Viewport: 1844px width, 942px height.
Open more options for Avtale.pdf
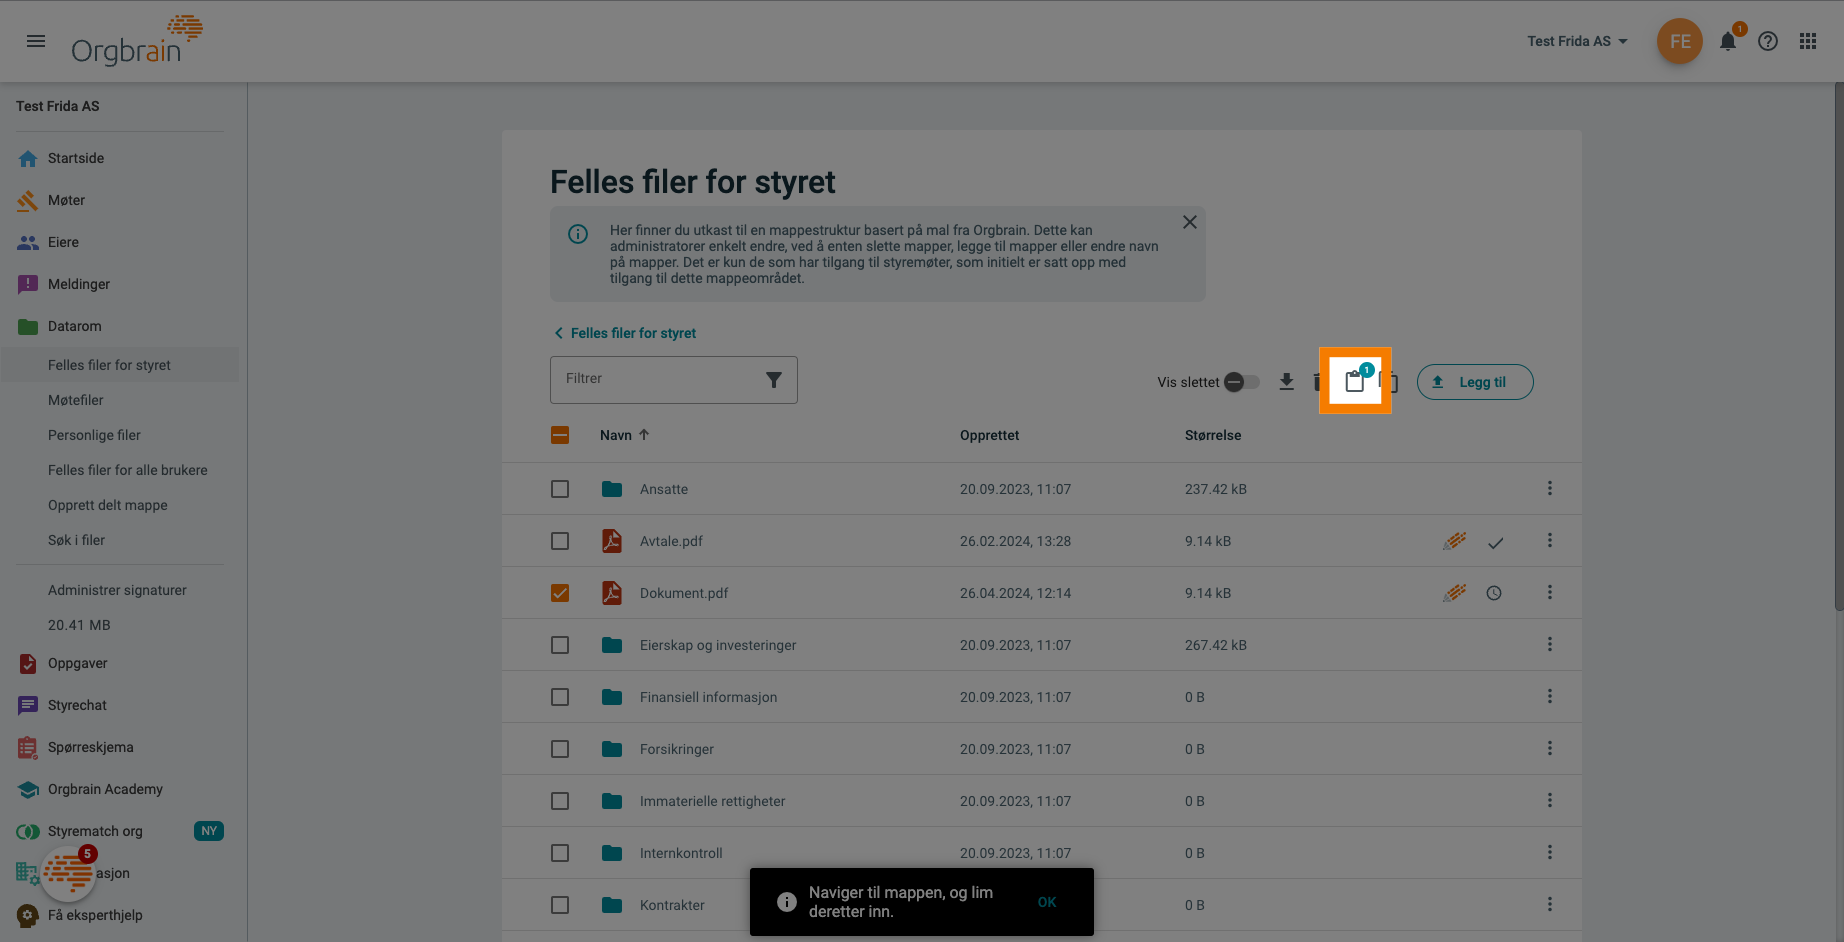(x=1550, y=540)
